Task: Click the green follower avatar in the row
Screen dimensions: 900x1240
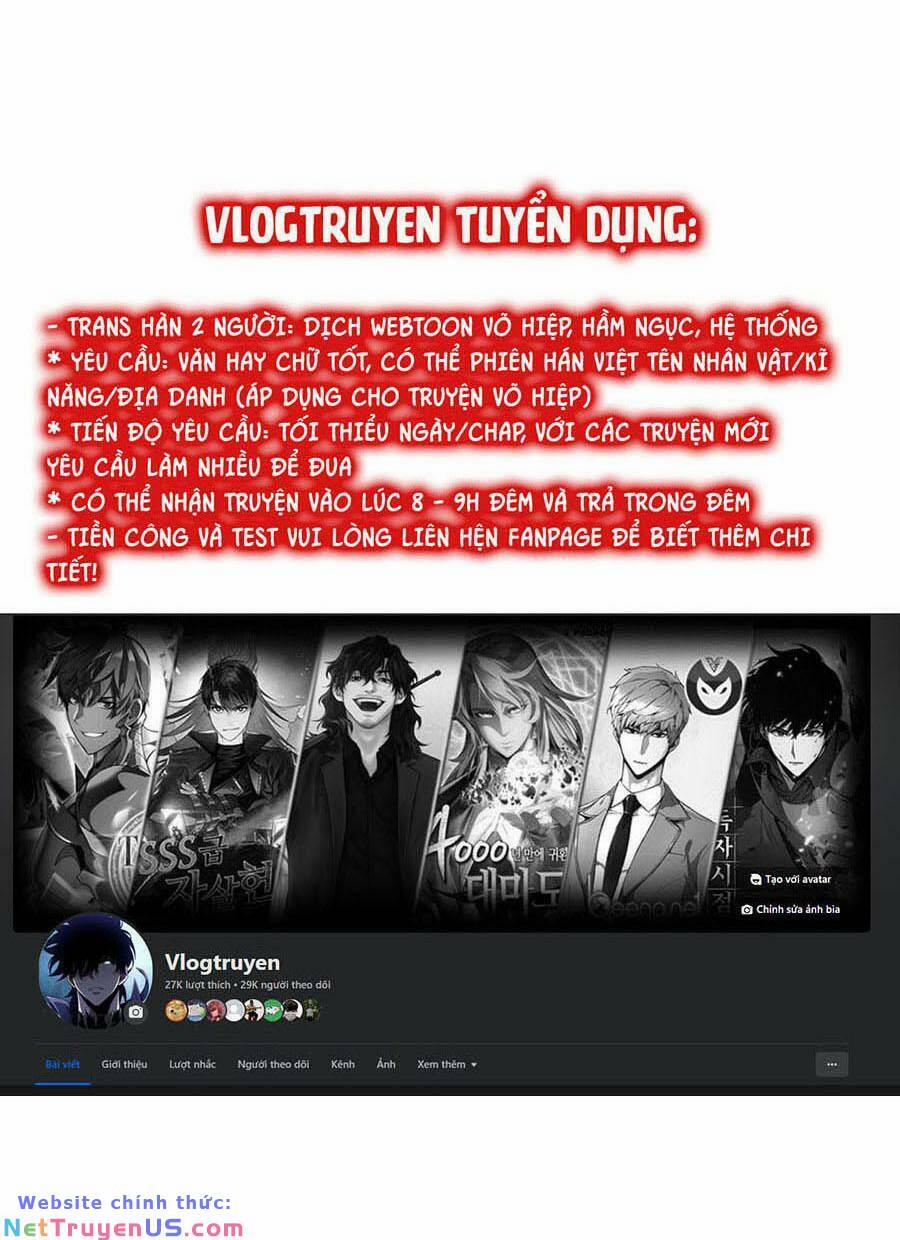Action: pos(273,1010)
